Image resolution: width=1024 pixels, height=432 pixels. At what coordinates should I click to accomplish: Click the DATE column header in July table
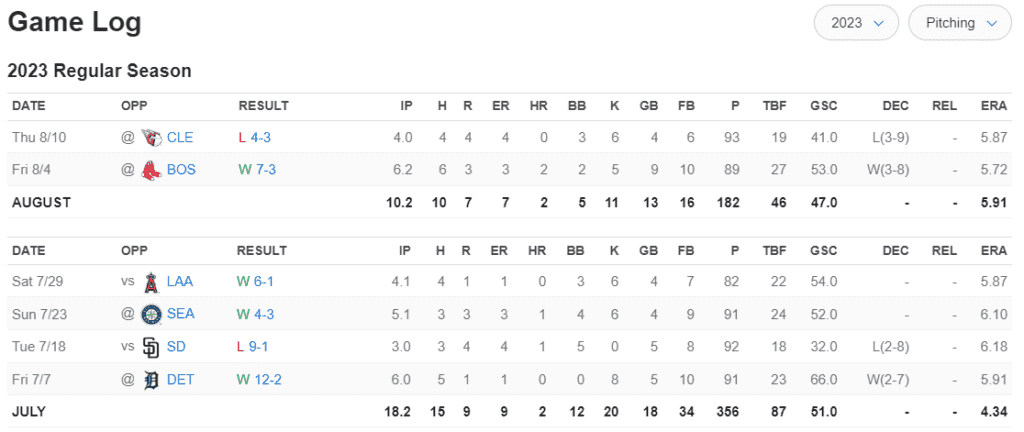29,251
